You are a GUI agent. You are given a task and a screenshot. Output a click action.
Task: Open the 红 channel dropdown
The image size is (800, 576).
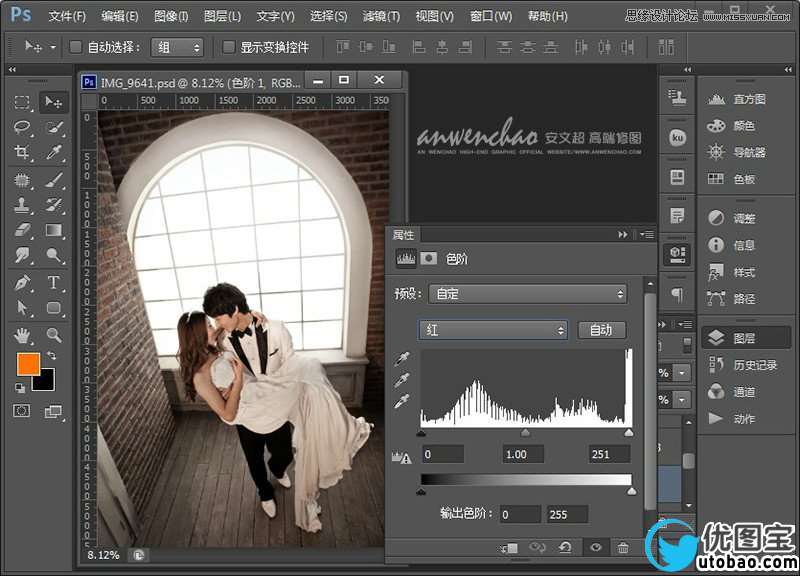493,330
